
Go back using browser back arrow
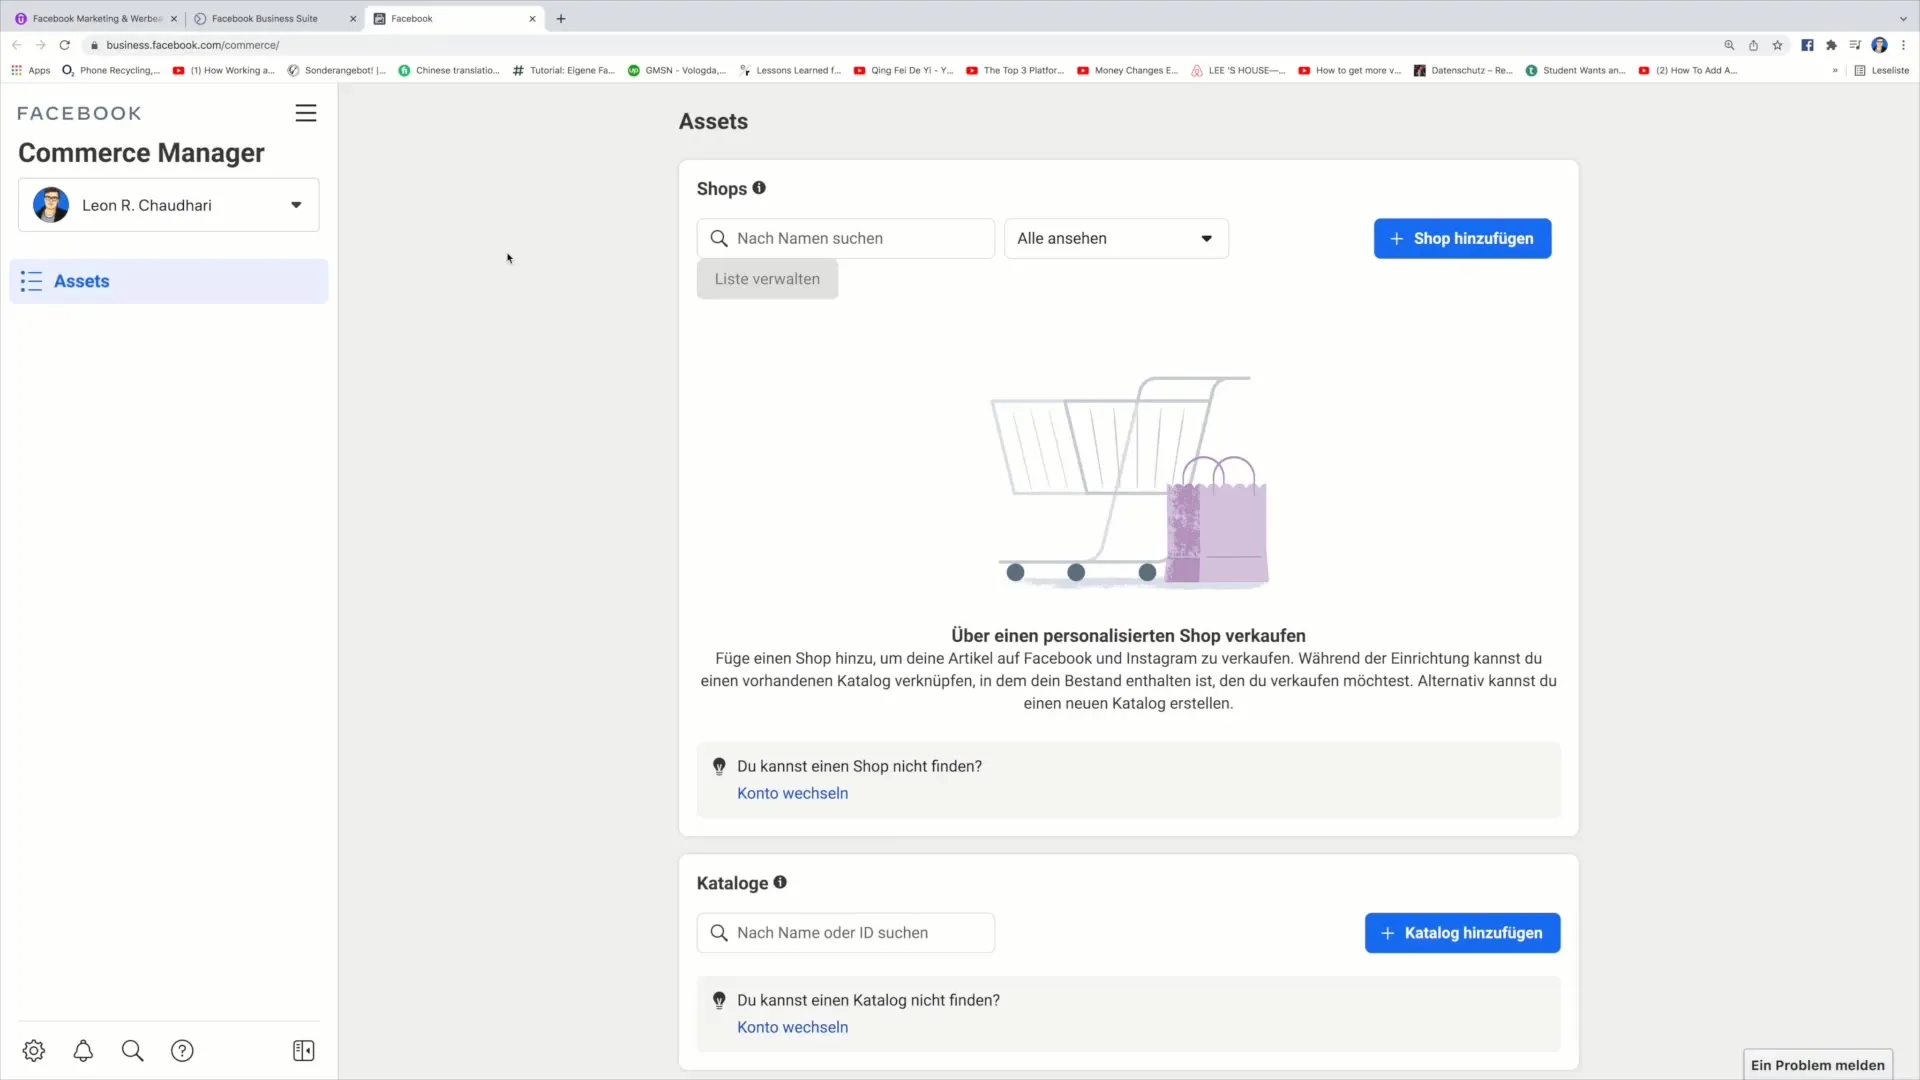tap(17, 45)
